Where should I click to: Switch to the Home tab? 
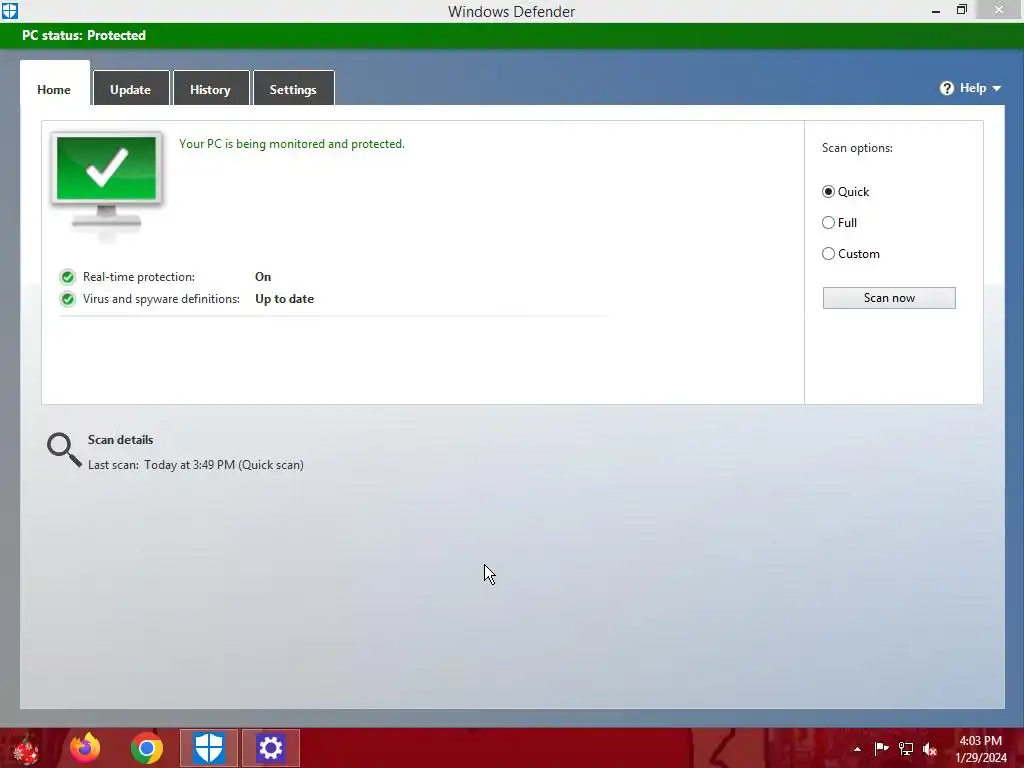pyautogui.click(x=54, y=89)
